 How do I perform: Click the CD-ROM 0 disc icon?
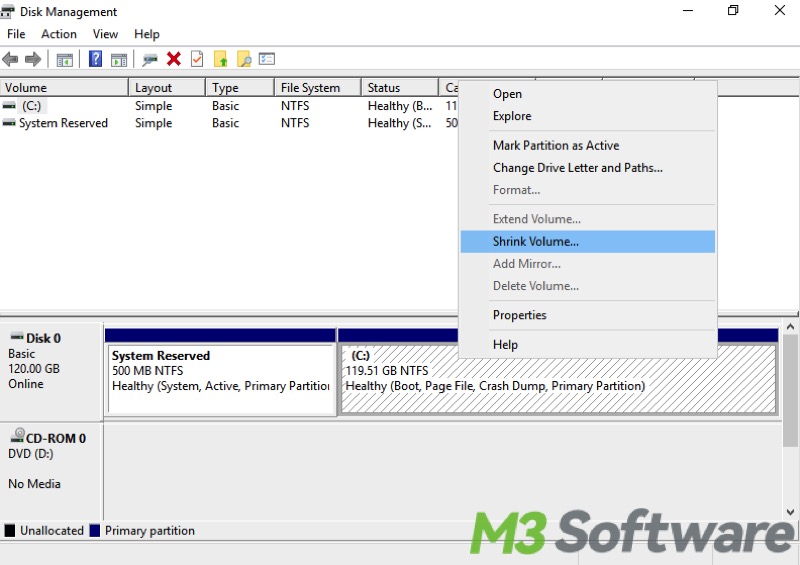(18, 435)
